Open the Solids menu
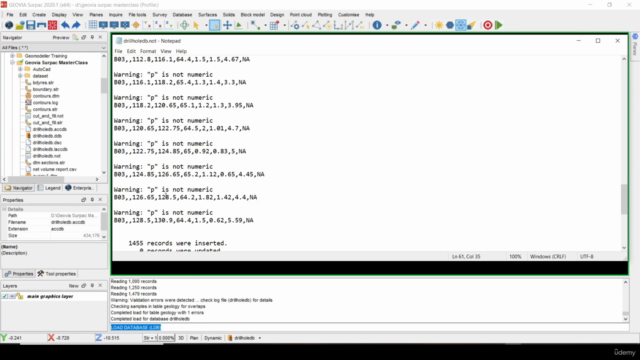The height and width of the screenshot is (360, 640). click(x=229, y=15)
